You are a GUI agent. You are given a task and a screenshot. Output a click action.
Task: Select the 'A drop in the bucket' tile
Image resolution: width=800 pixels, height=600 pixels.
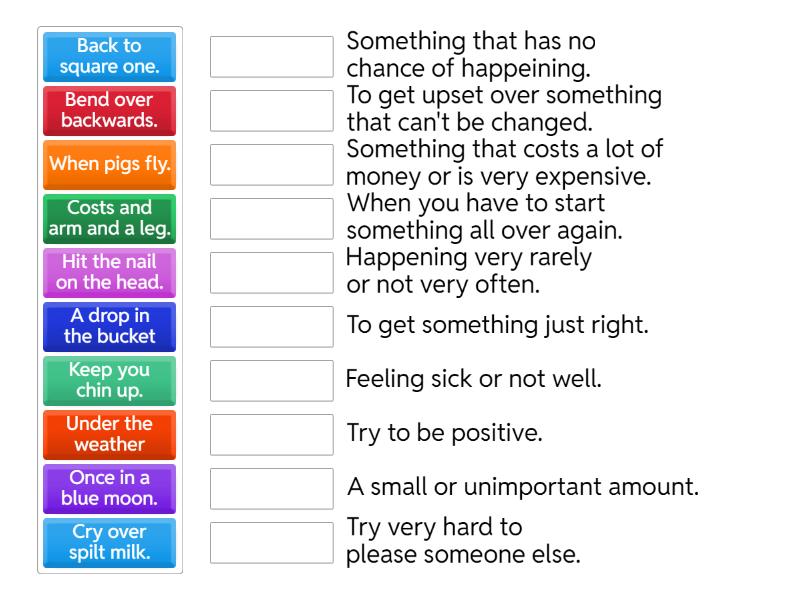[109, 327]
